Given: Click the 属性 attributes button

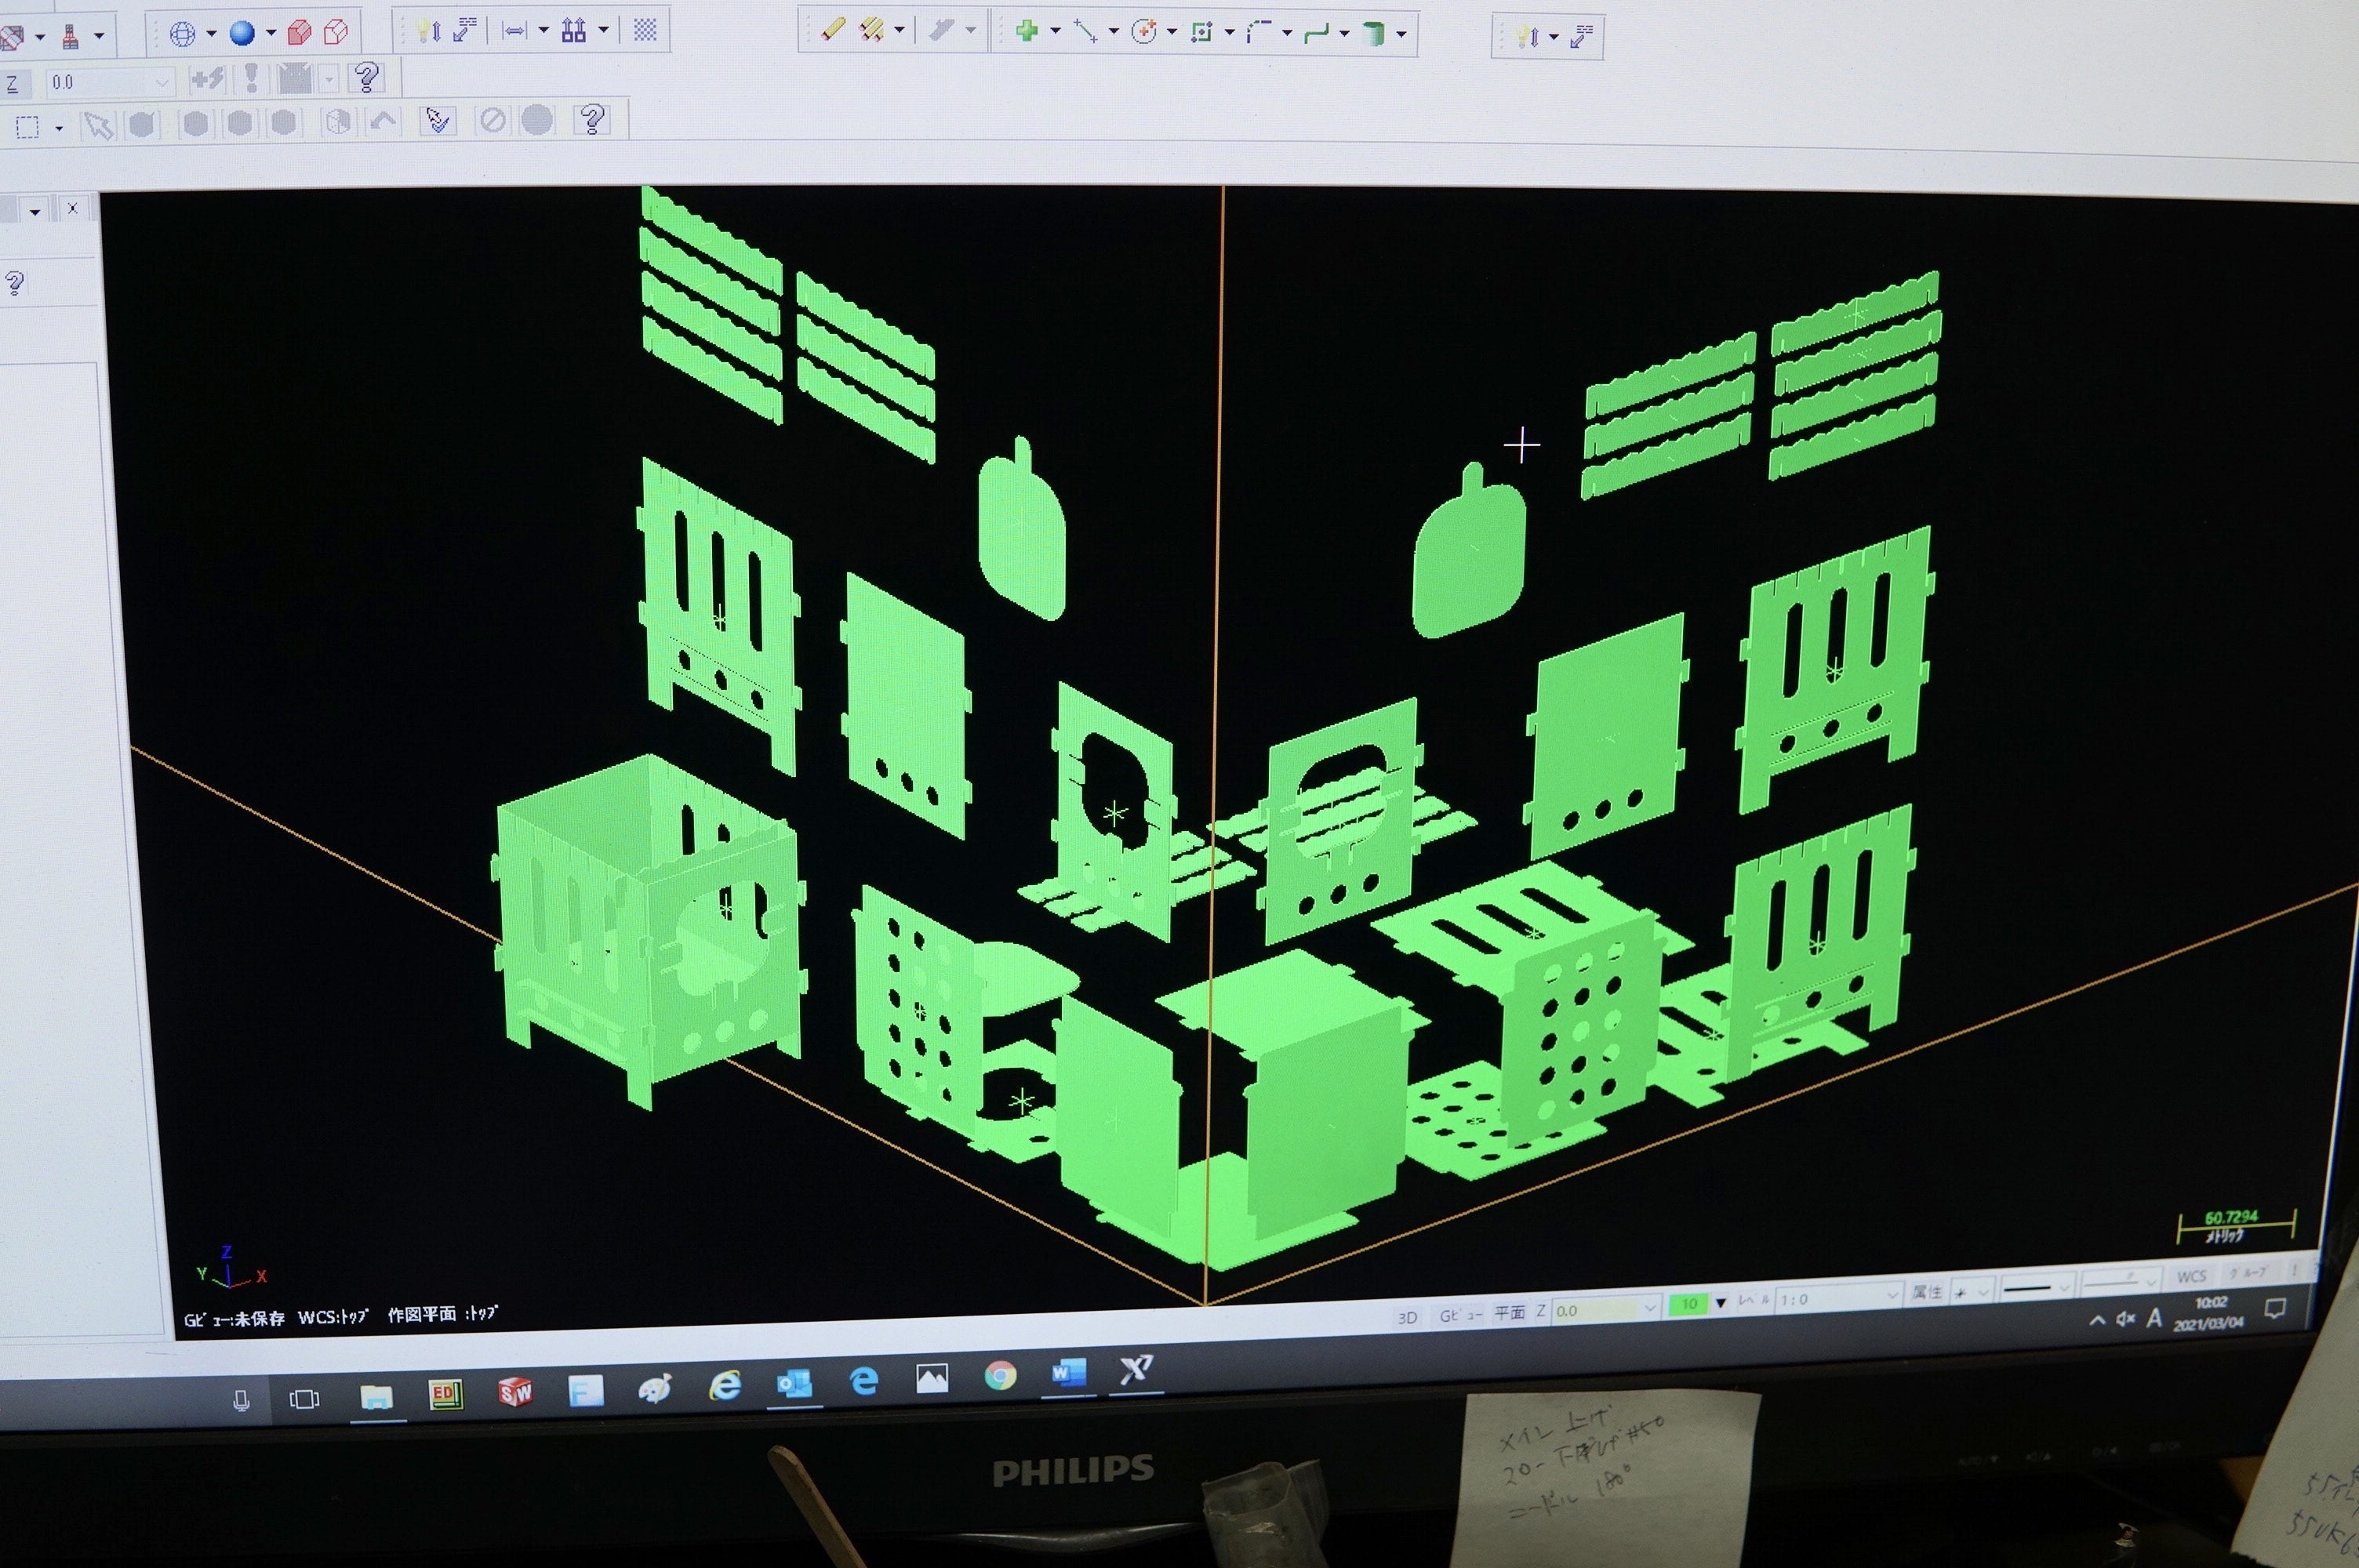Looking at the screenshot, I should coord(1927,1293).
